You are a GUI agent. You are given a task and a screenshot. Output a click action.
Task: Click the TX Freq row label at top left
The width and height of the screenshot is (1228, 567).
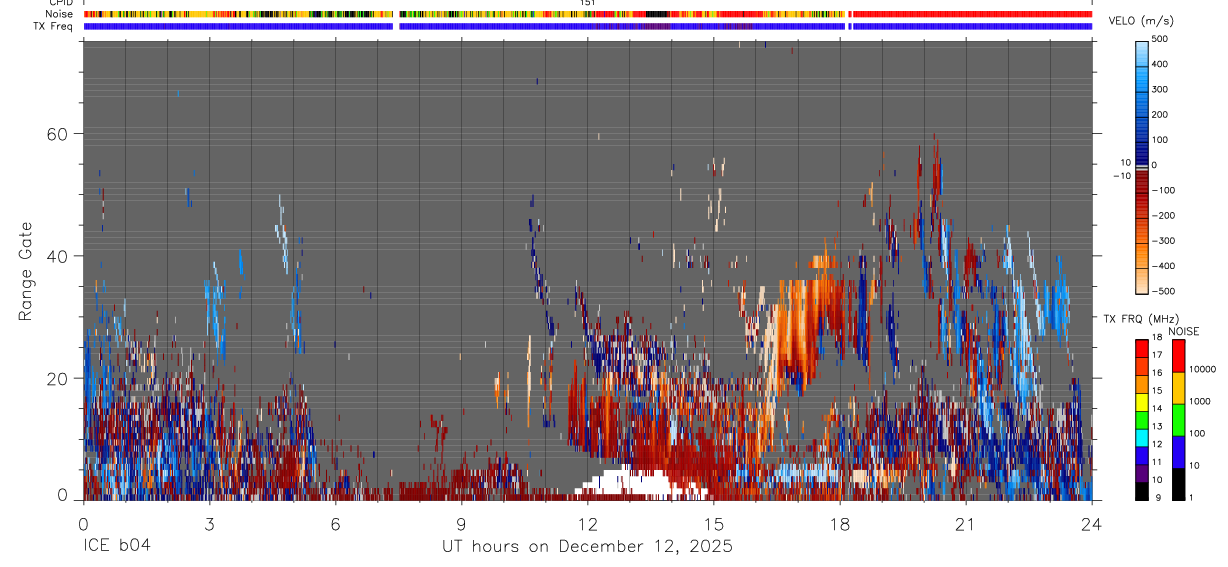[x=53, y=26]
